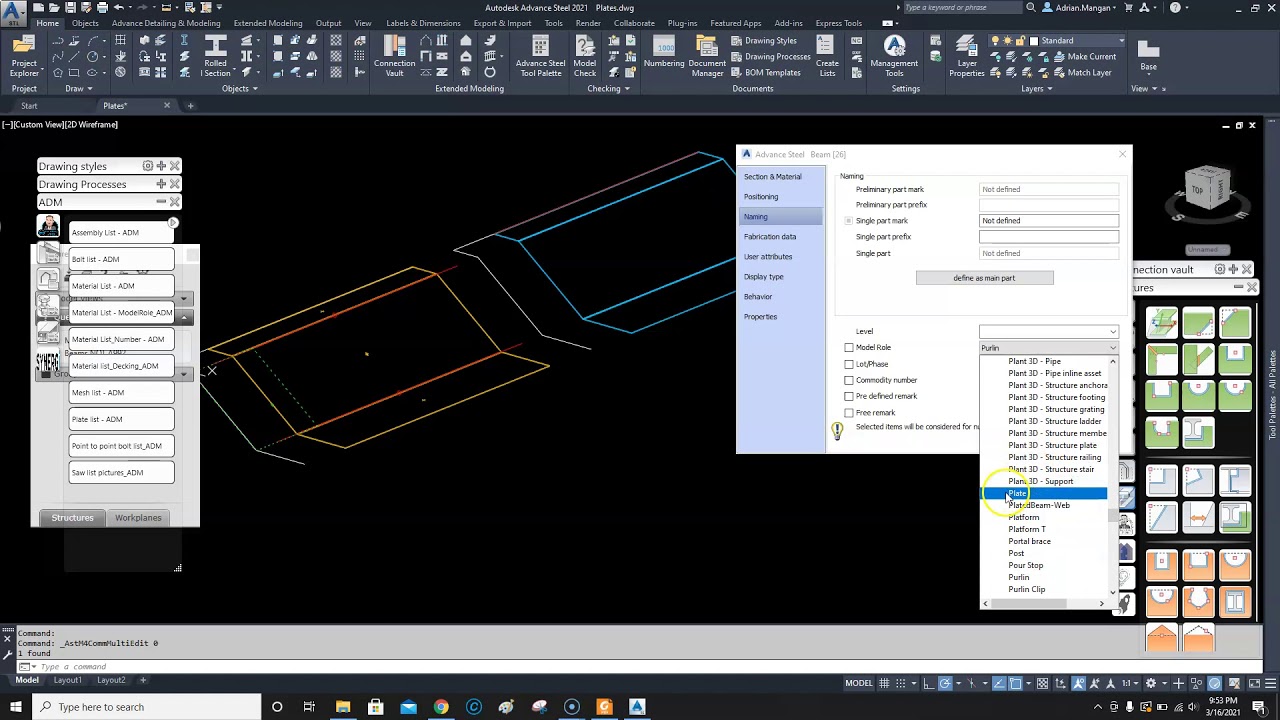Image resolution: width=1280 pixels, height=720 pixels.
Task: Toggle the drawing grid display in status bar
Action: [884, 684]
